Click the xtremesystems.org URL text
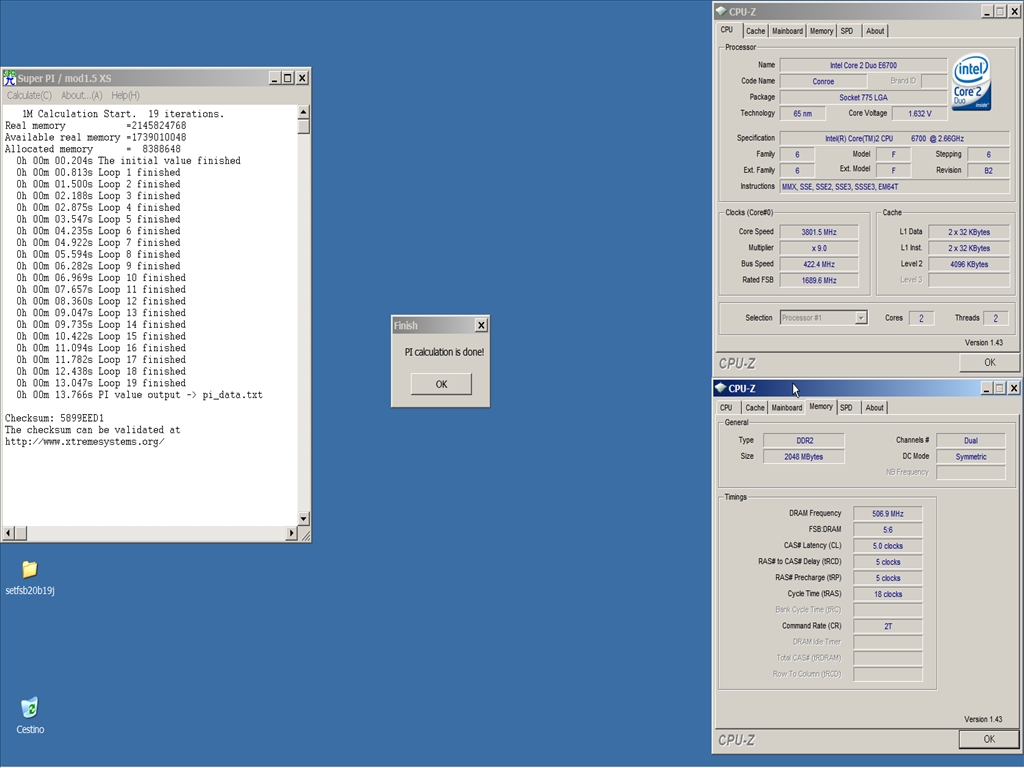 coord(84,441)
